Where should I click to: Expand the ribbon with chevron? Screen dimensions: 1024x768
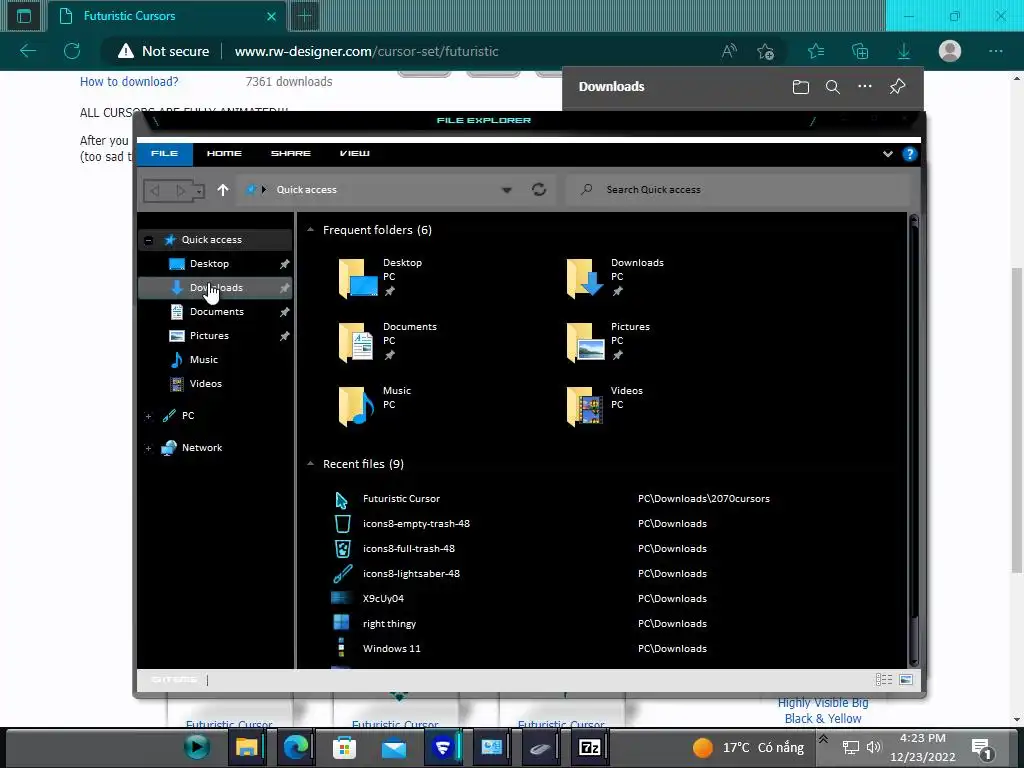pos(888,154)
